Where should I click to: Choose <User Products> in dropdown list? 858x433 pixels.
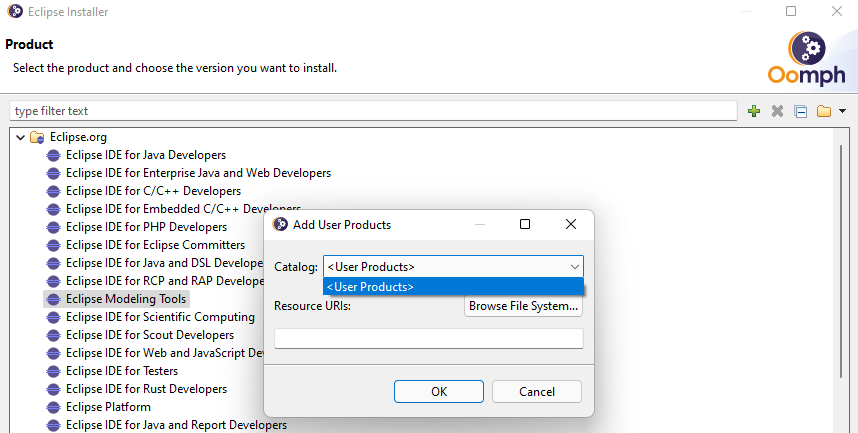tap(453, 287)
